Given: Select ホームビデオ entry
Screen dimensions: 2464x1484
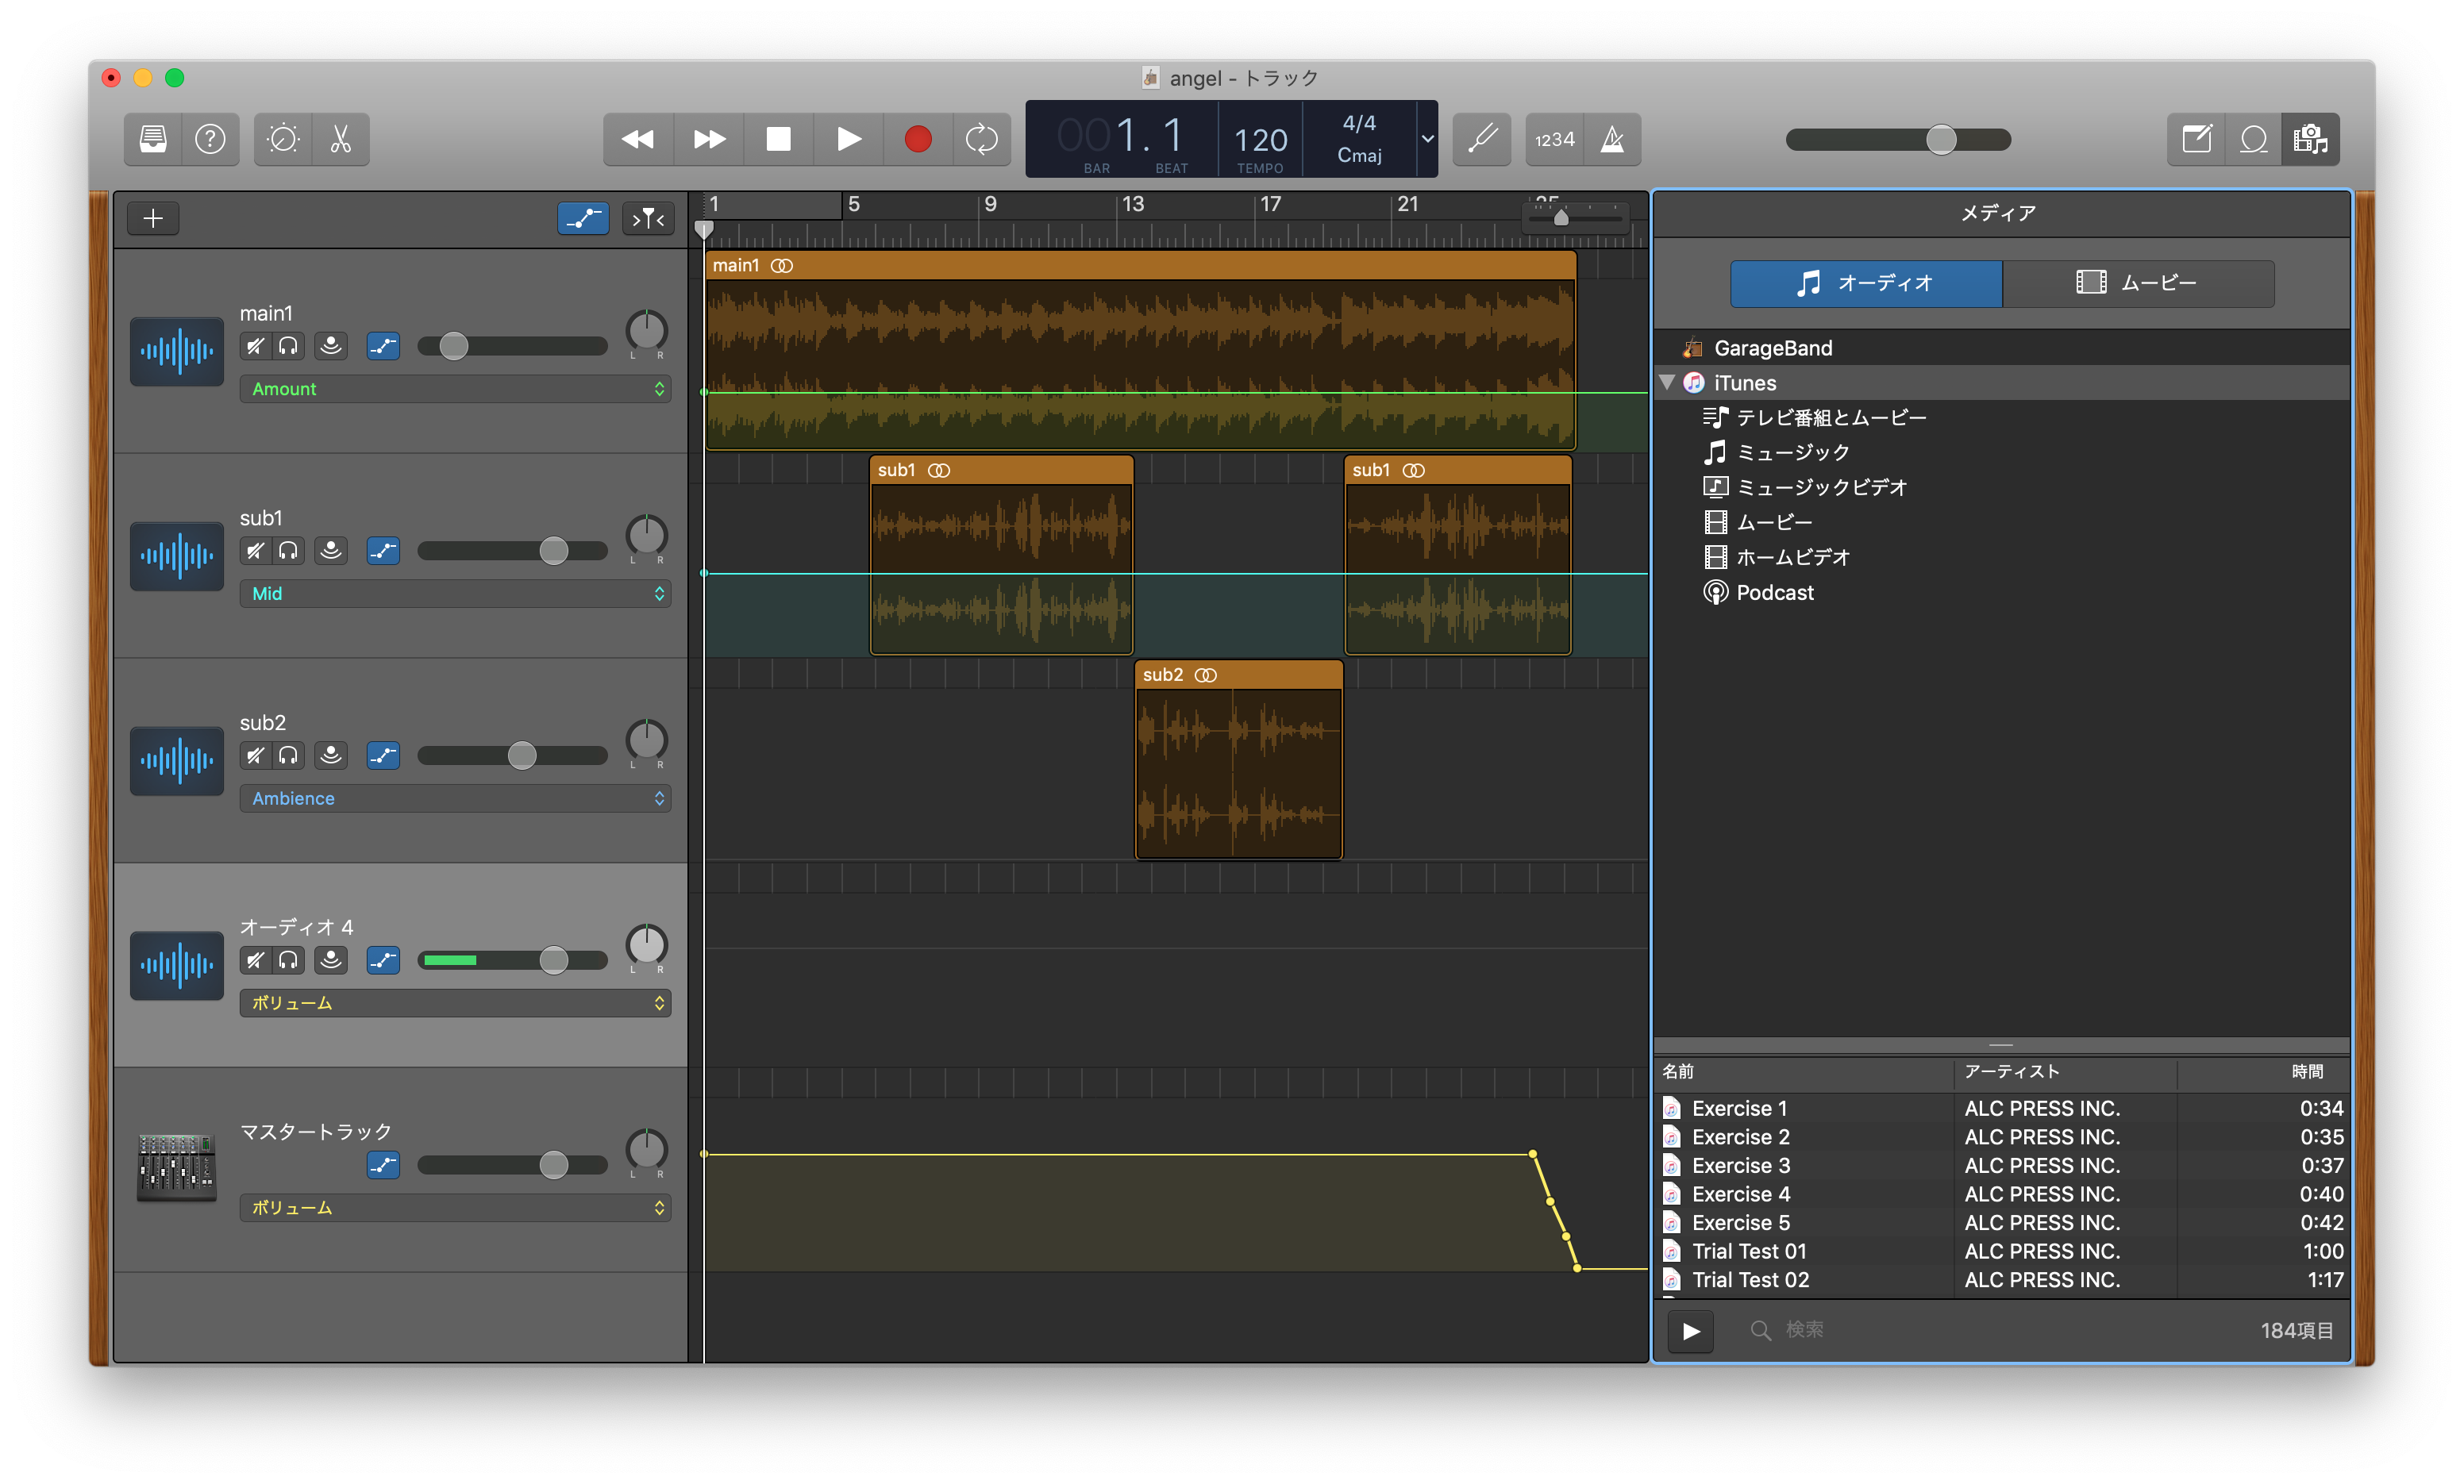Looking at the screenshot, I should pyautogui.click(x=2002, y=558).
